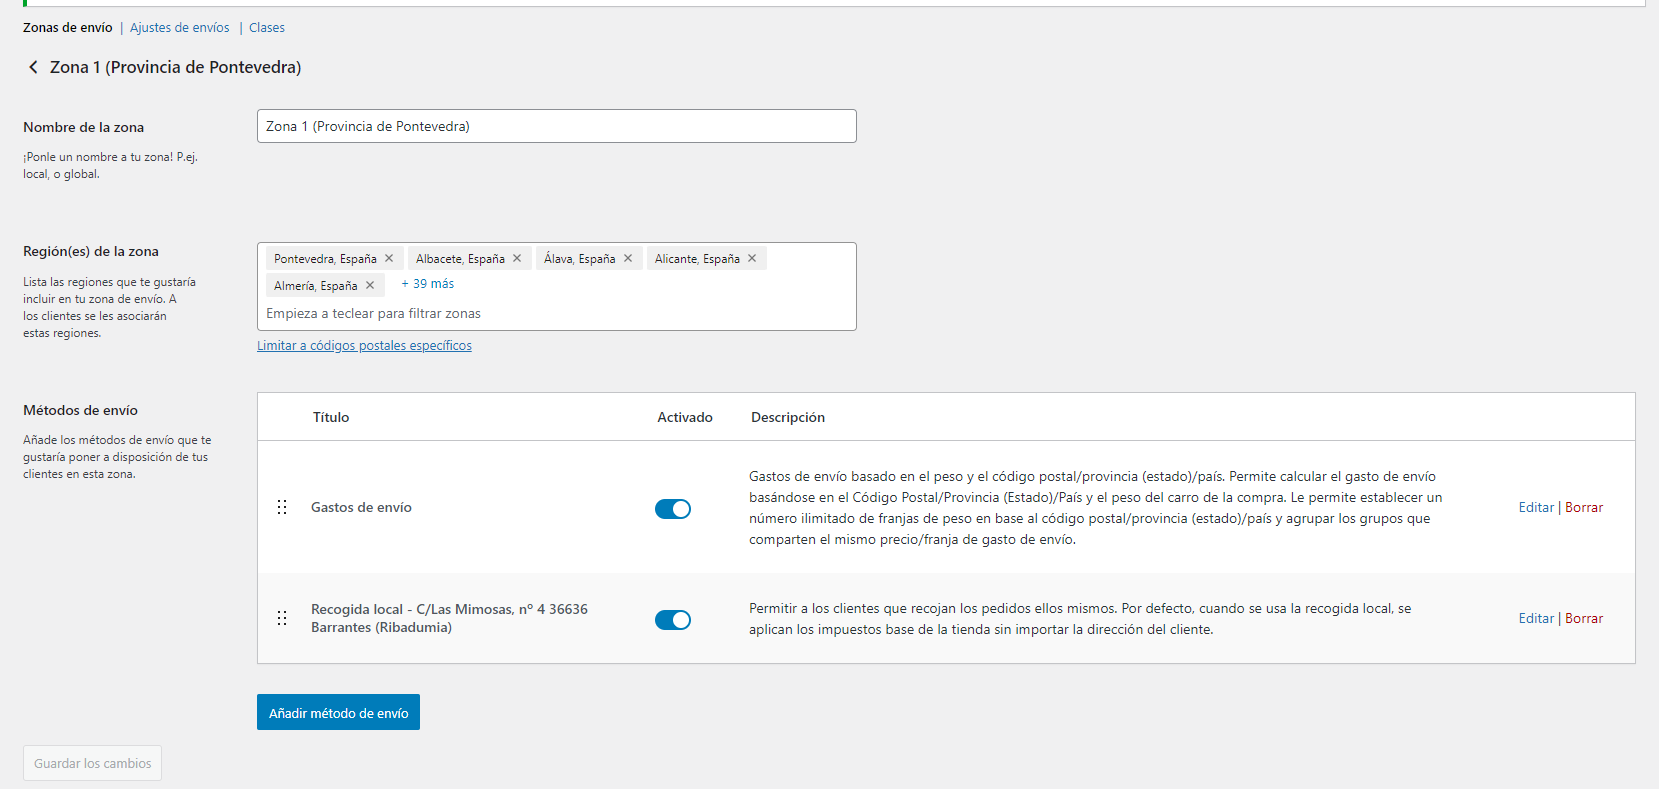Remove Álava, España region tag
1659x789 pixels.
[x=628, y=258]
